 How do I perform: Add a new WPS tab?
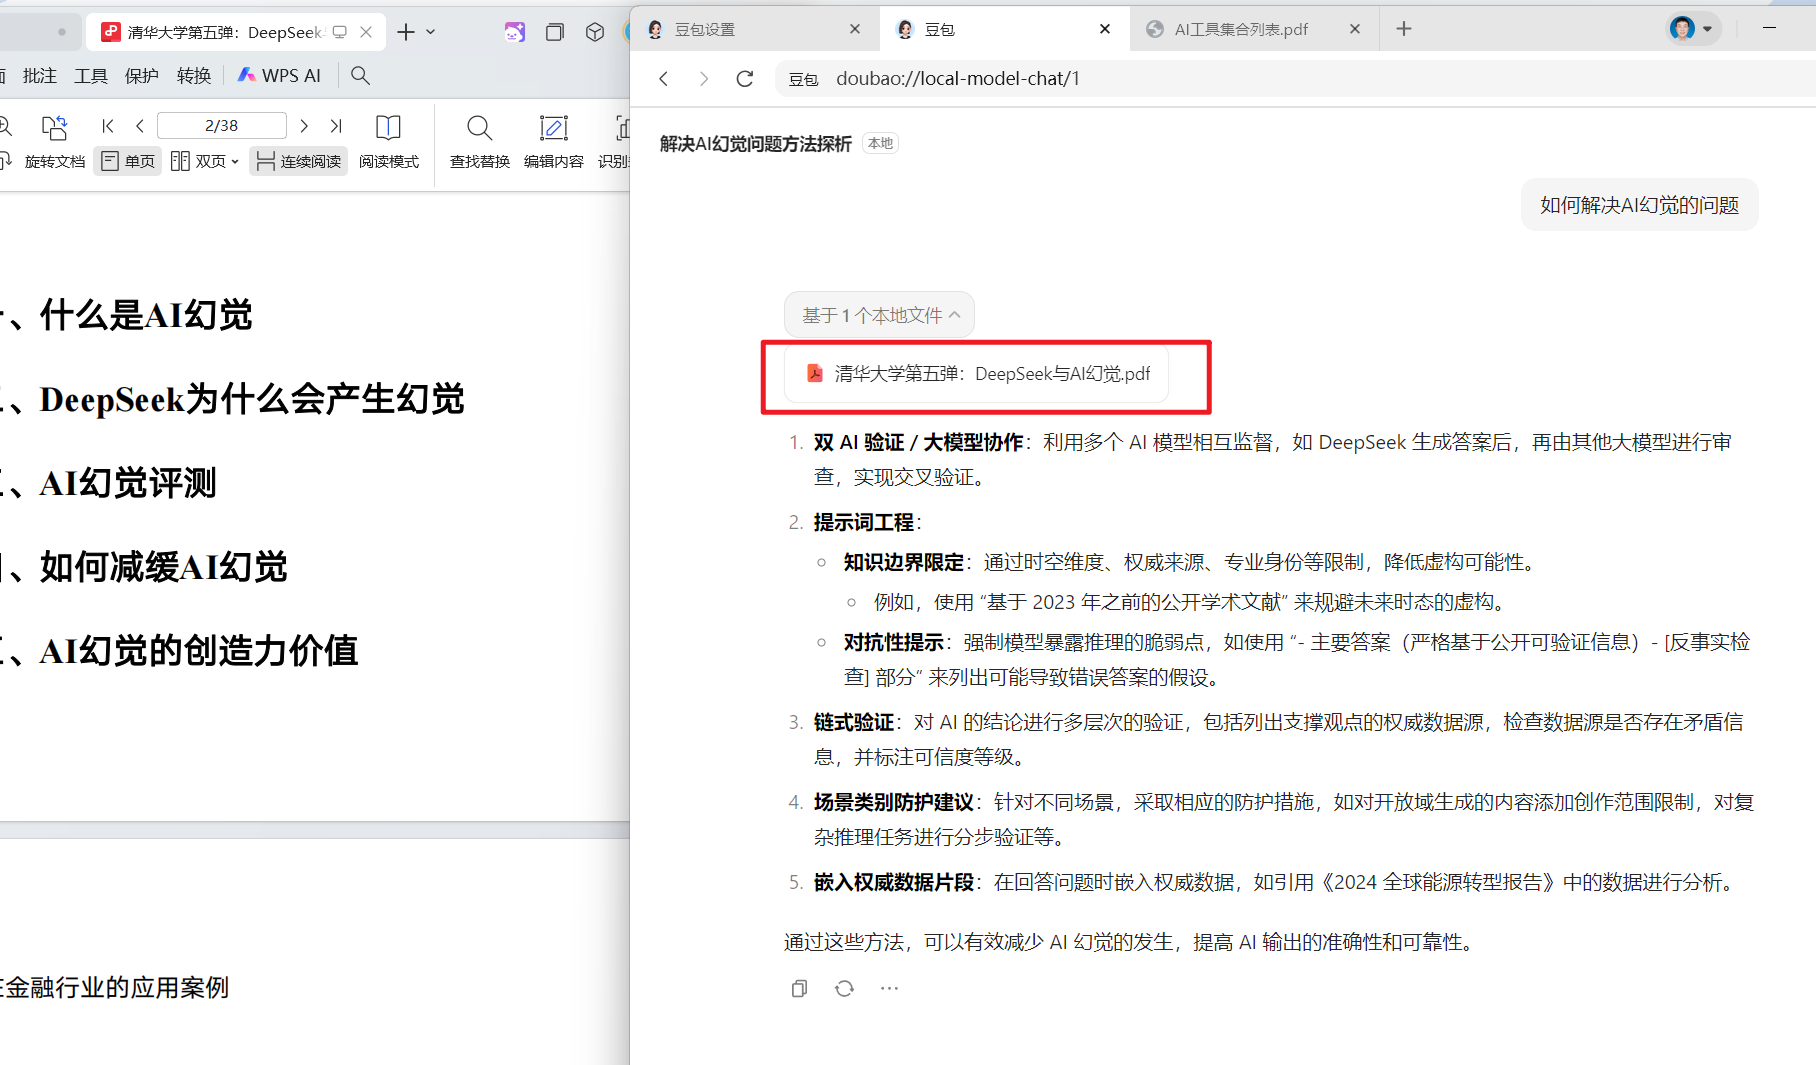point(405,32)
